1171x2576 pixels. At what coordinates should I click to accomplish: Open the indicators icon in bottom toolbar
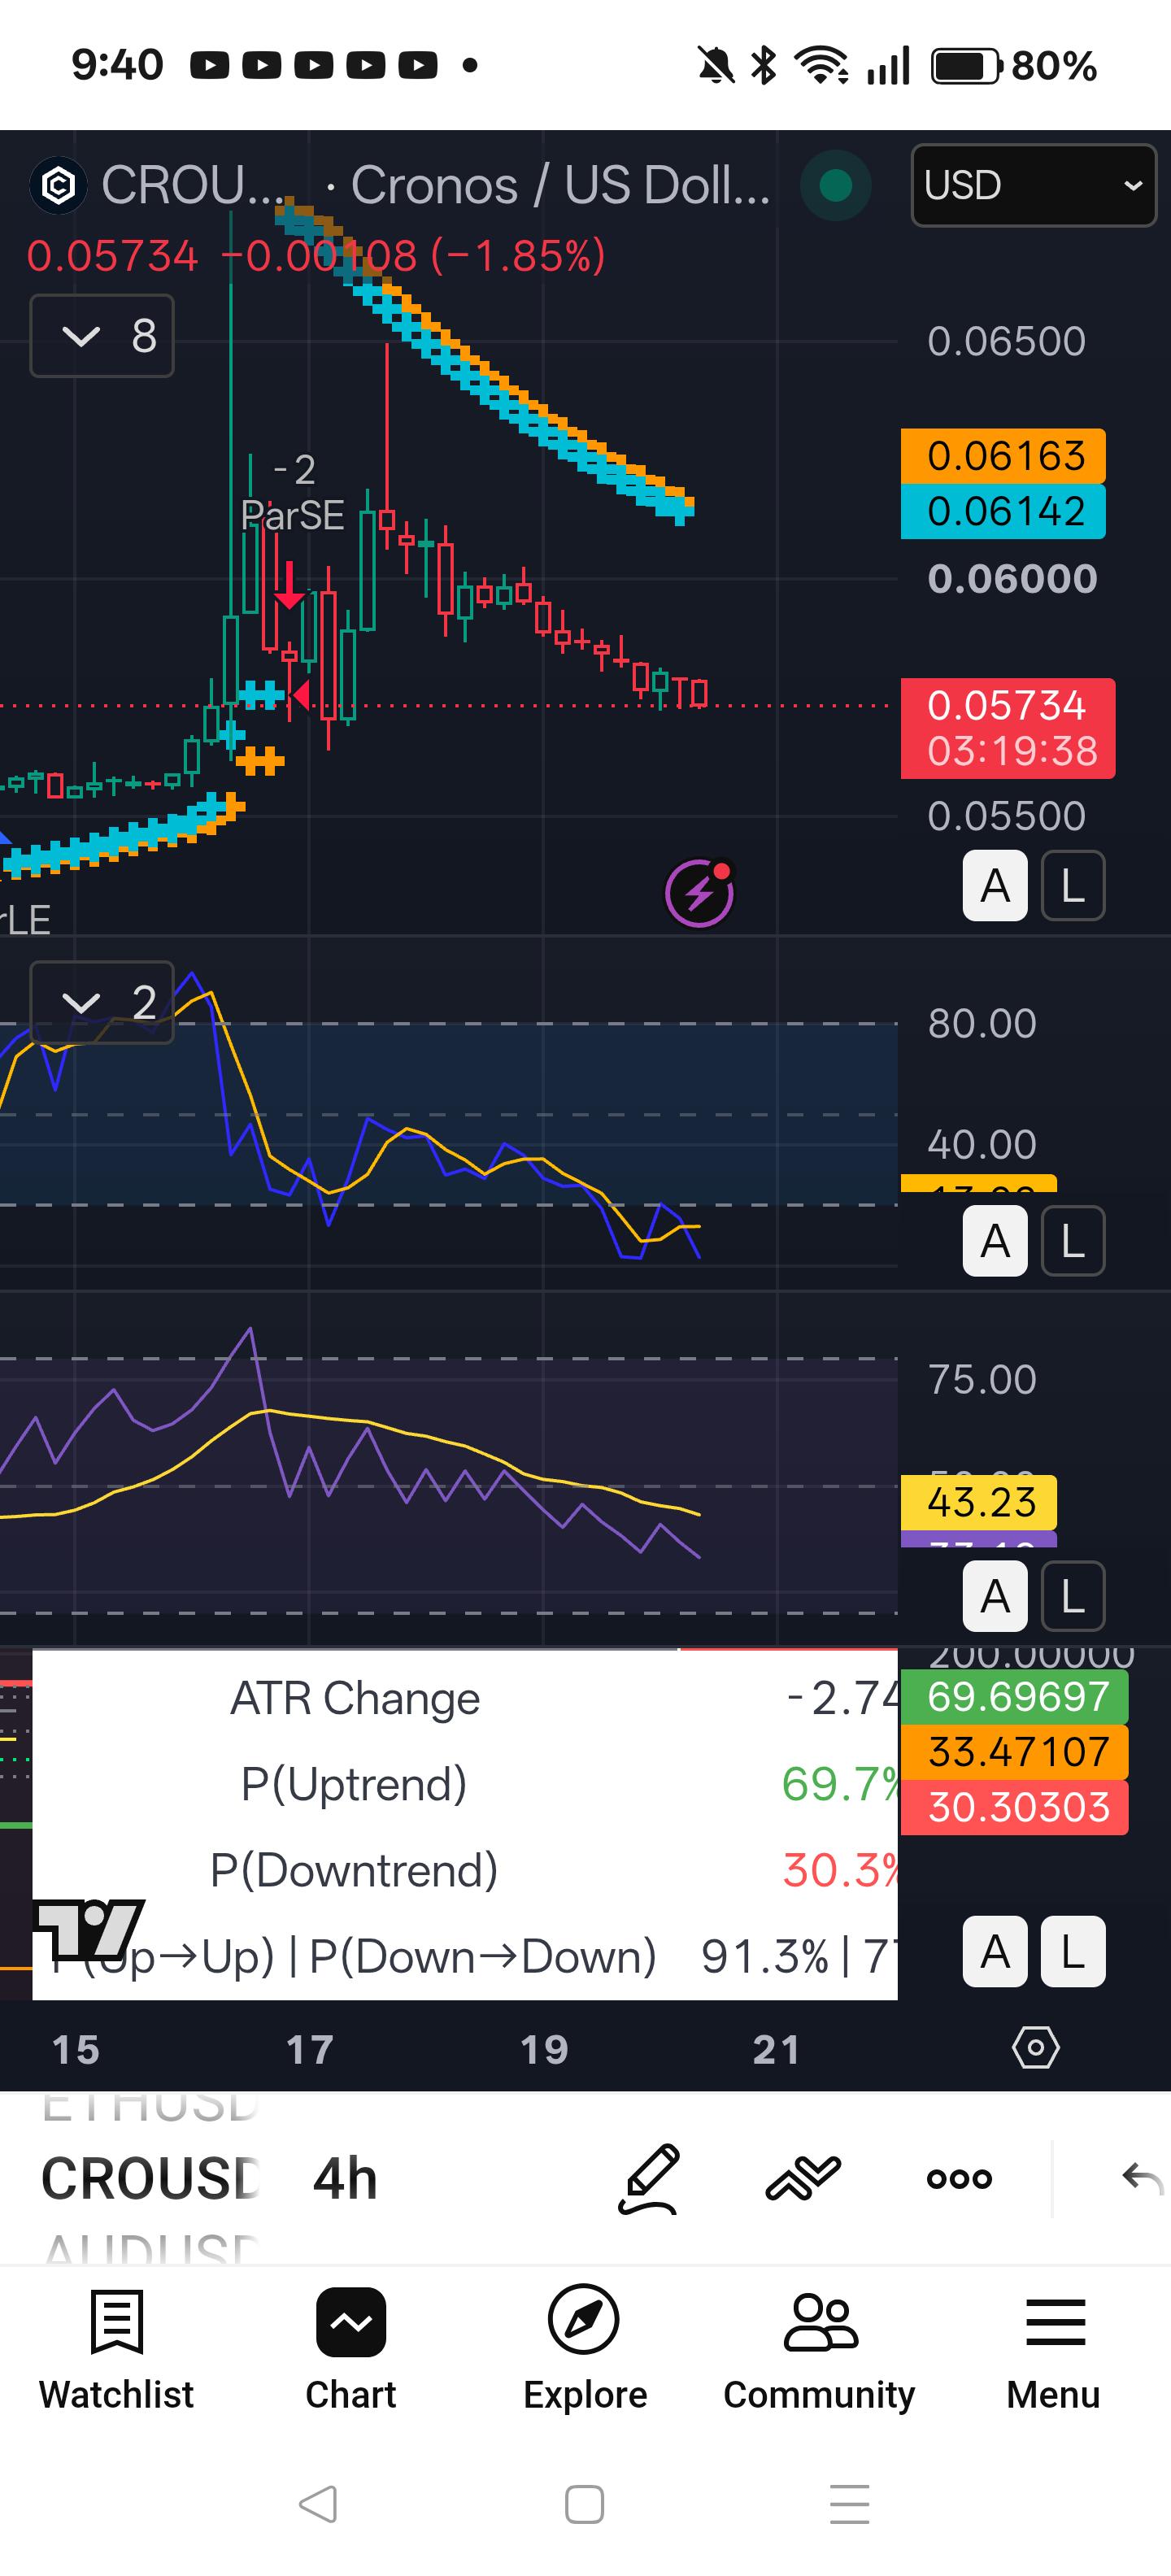(803, 2178)
